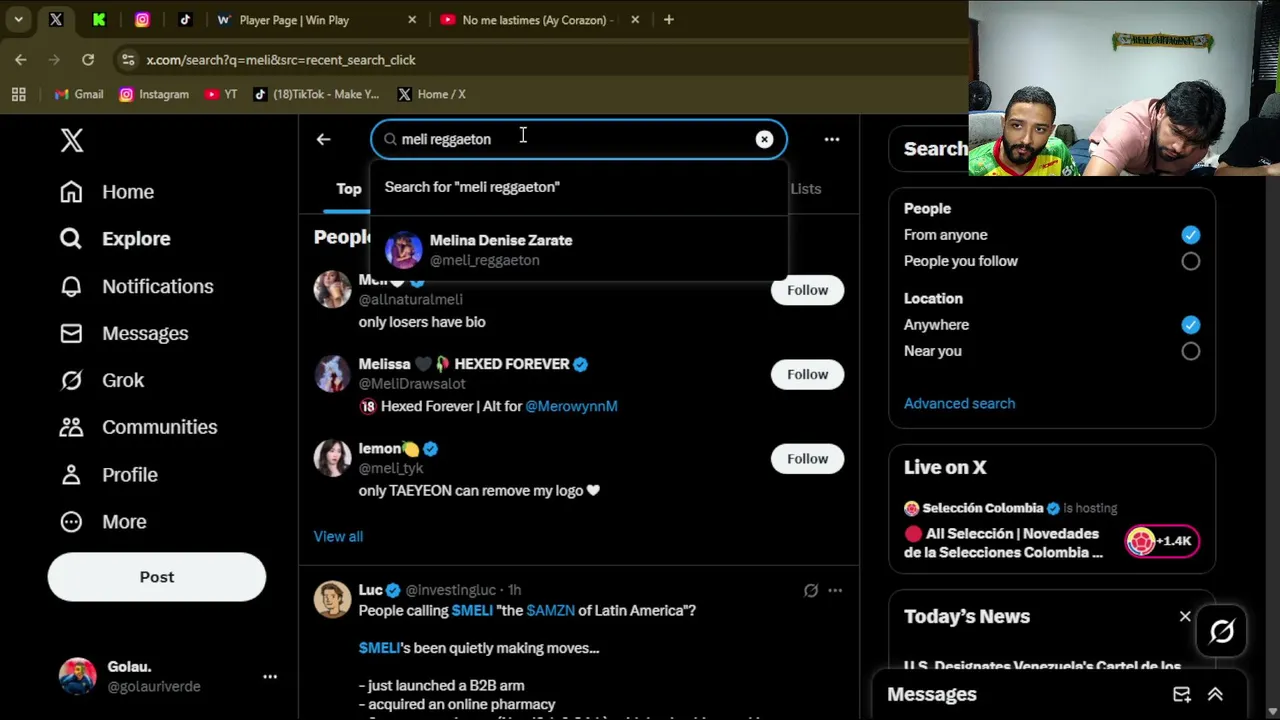The height and width of the screenshot is (720, 1280).
Task: Open @MerowynnM mention link
Action: pyautogui.click(x=571, y=406)
